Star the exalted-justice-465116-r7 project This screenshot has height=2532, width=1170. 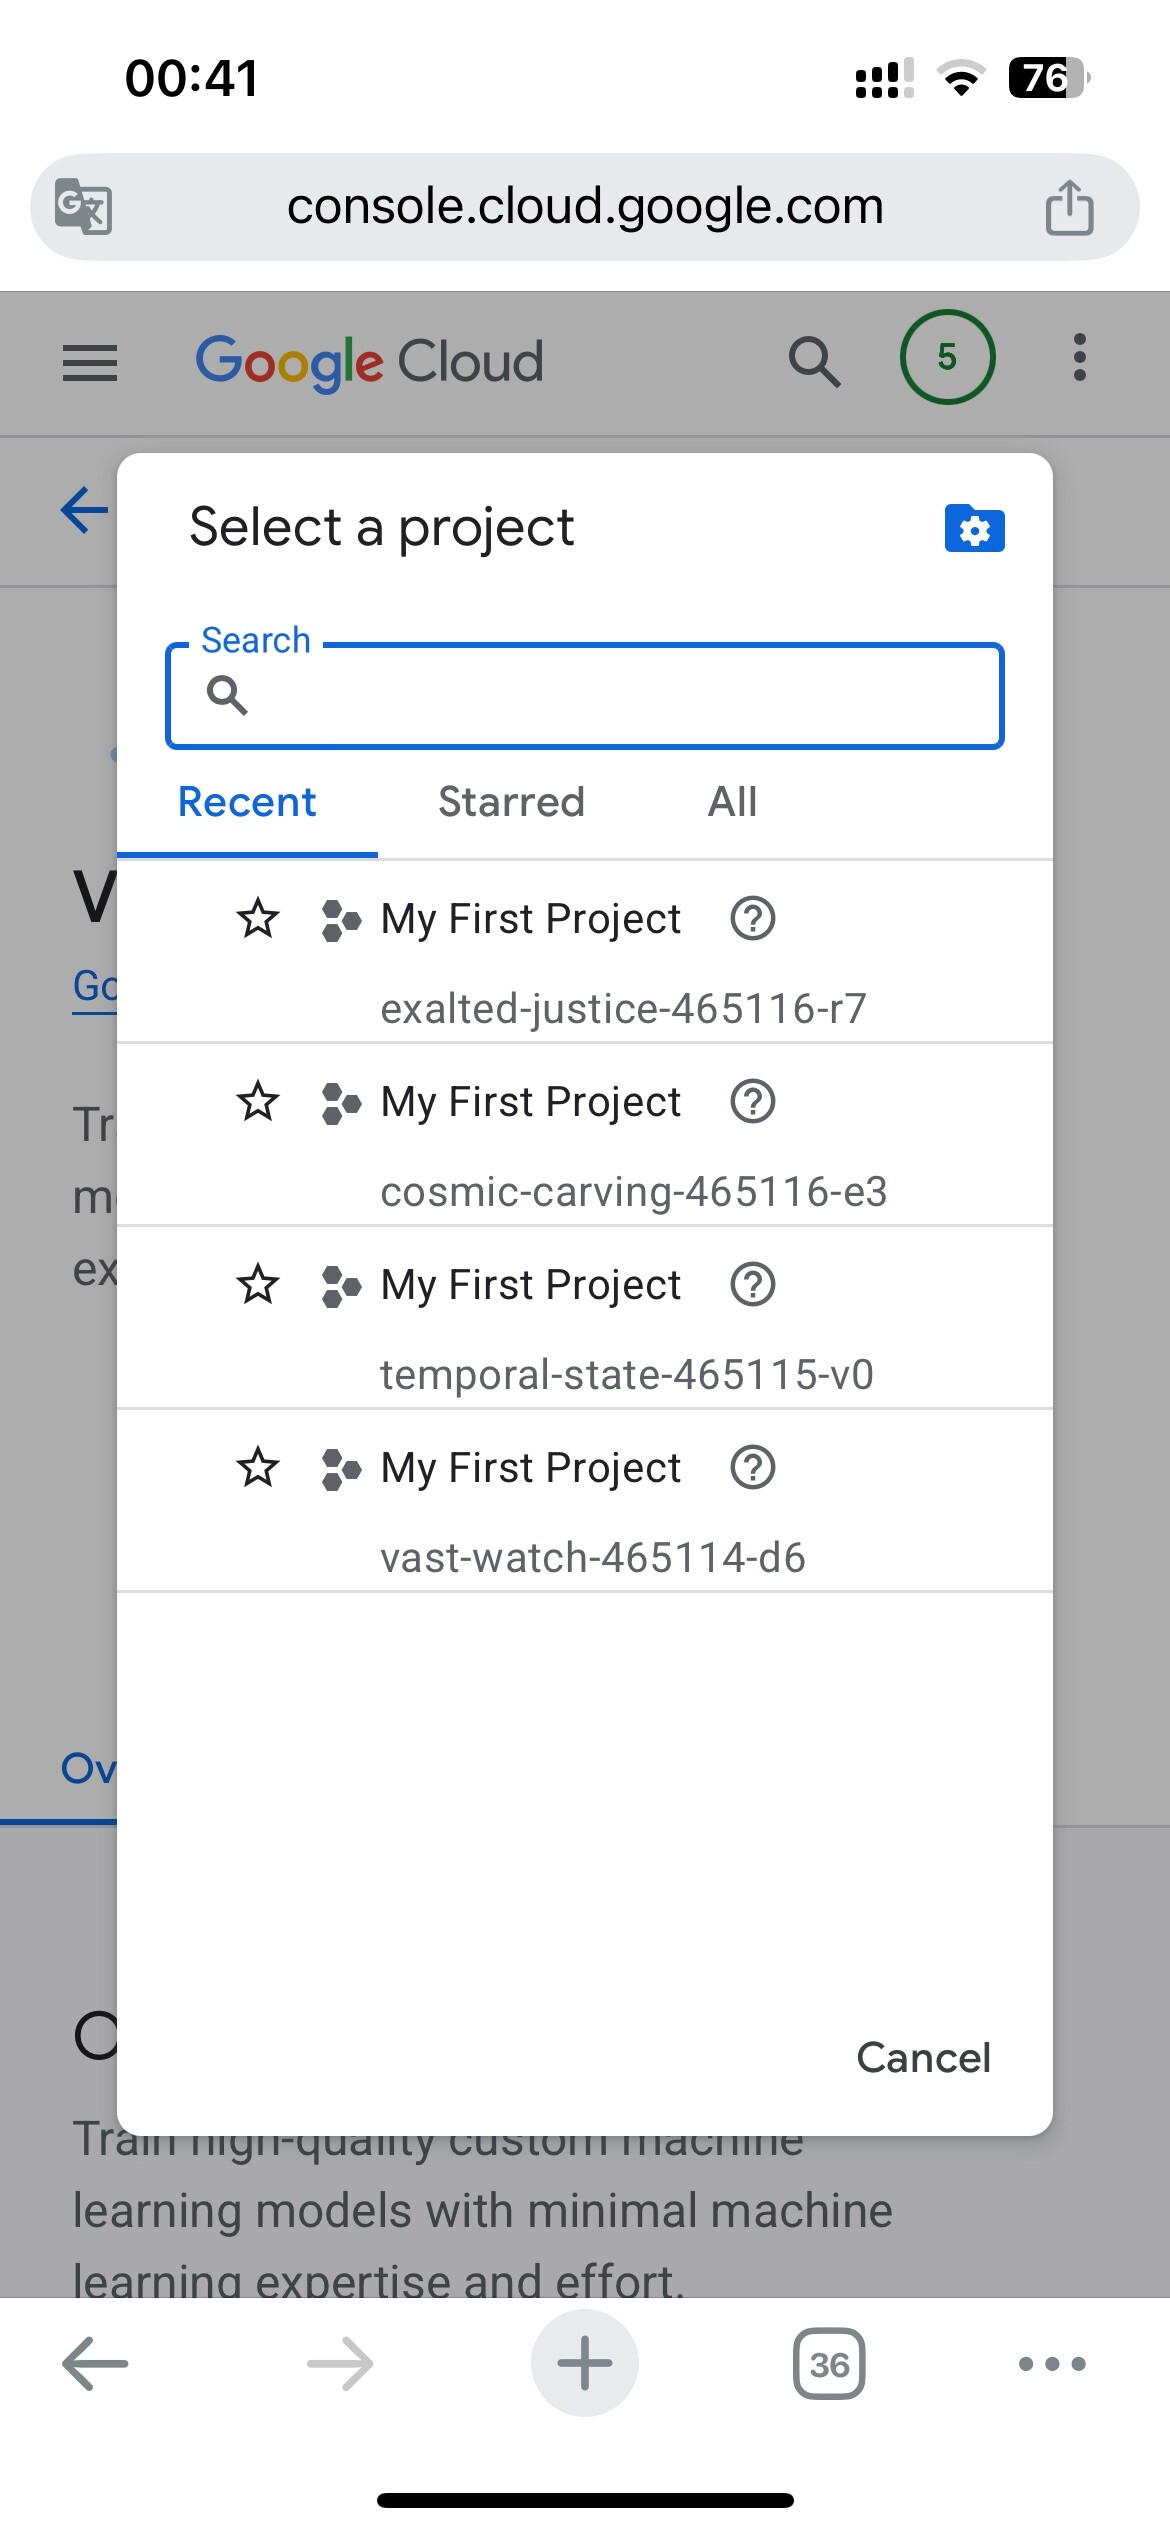pyautogui.click(x=258, y=918)
